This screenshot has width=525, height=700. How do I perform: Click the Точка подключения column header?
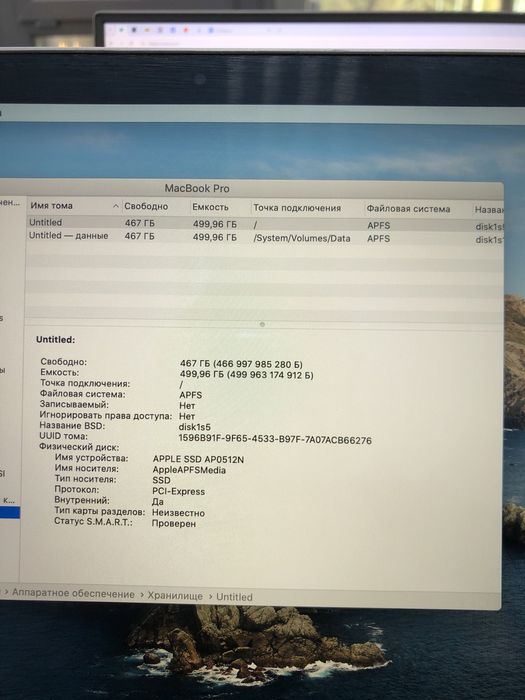coord(297,208)
